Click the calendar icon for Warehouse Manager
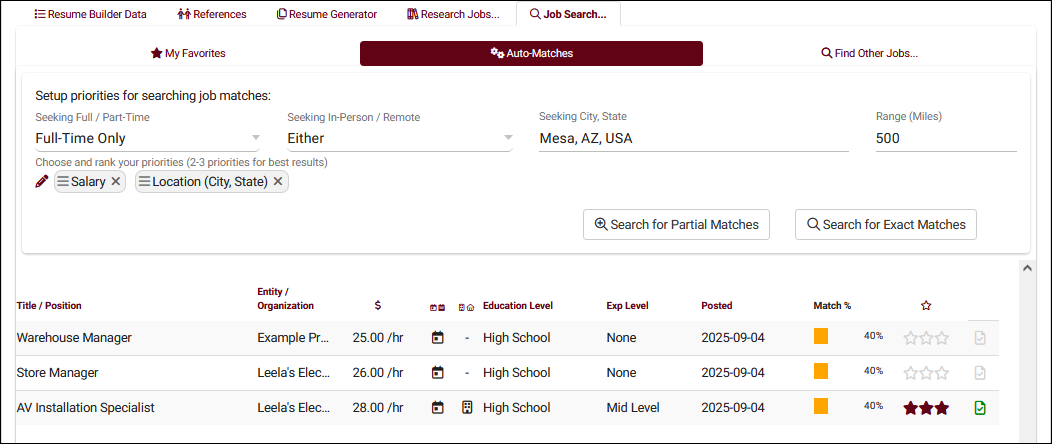Viewport: 1052px width, 444px height. pos(437,338)
